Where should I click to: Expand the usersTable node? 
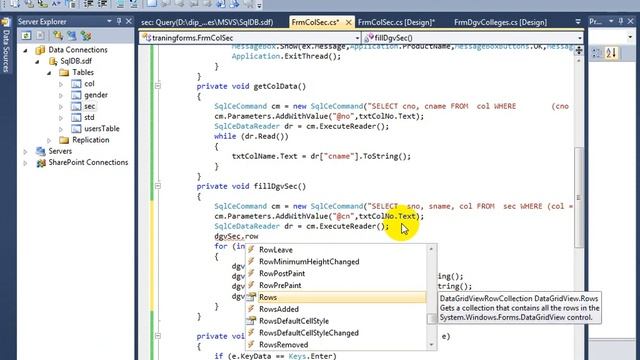[61, 129]
